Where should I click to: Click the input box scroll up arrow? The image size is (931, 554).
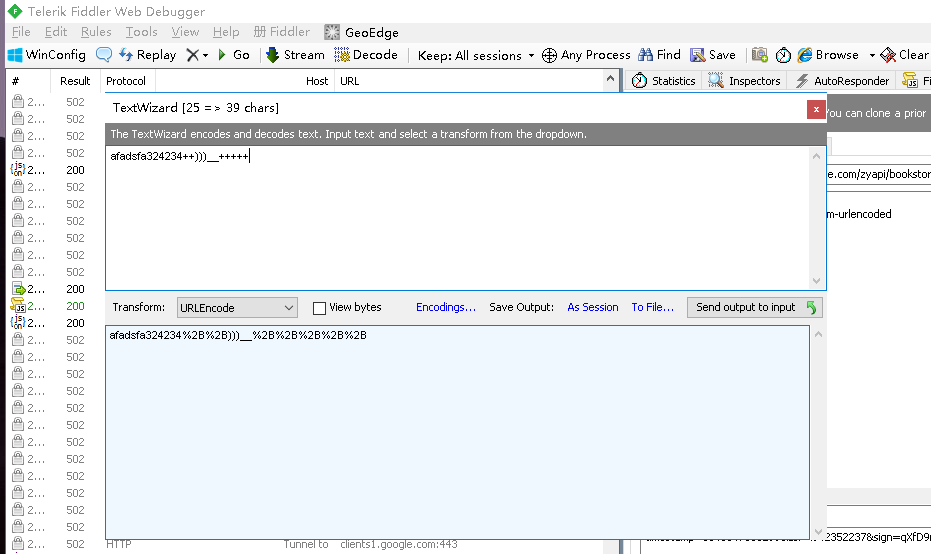point(816,156)
